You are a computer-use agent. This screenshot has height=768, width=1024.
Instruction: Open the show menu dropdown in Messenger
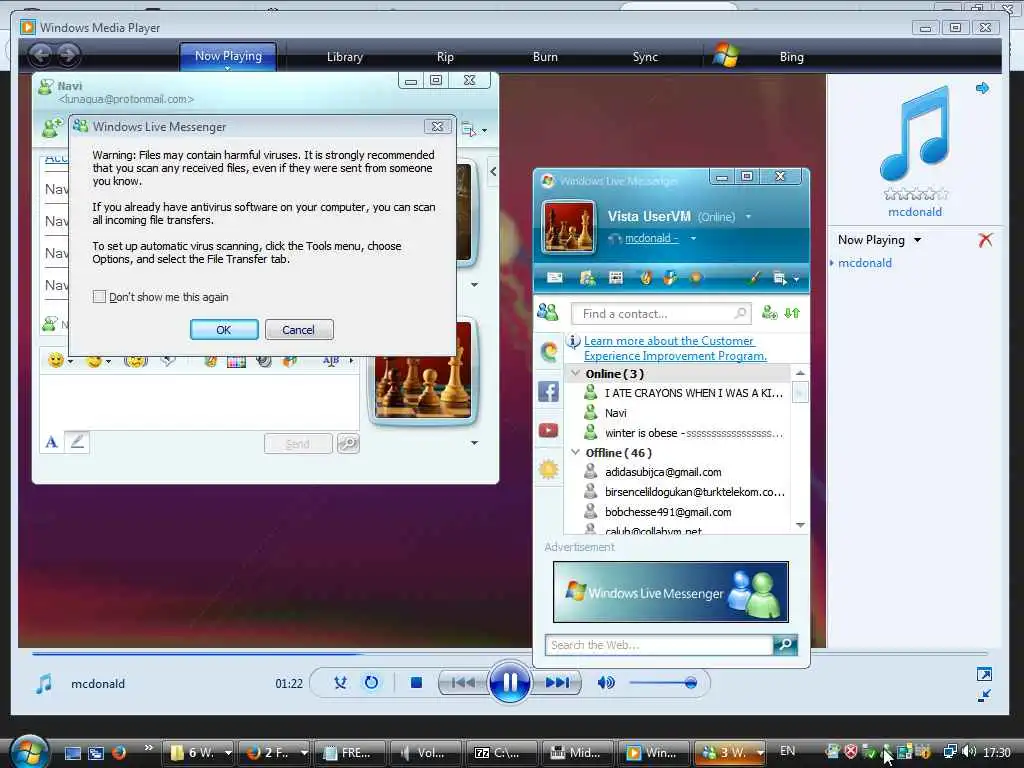(786, 279)
